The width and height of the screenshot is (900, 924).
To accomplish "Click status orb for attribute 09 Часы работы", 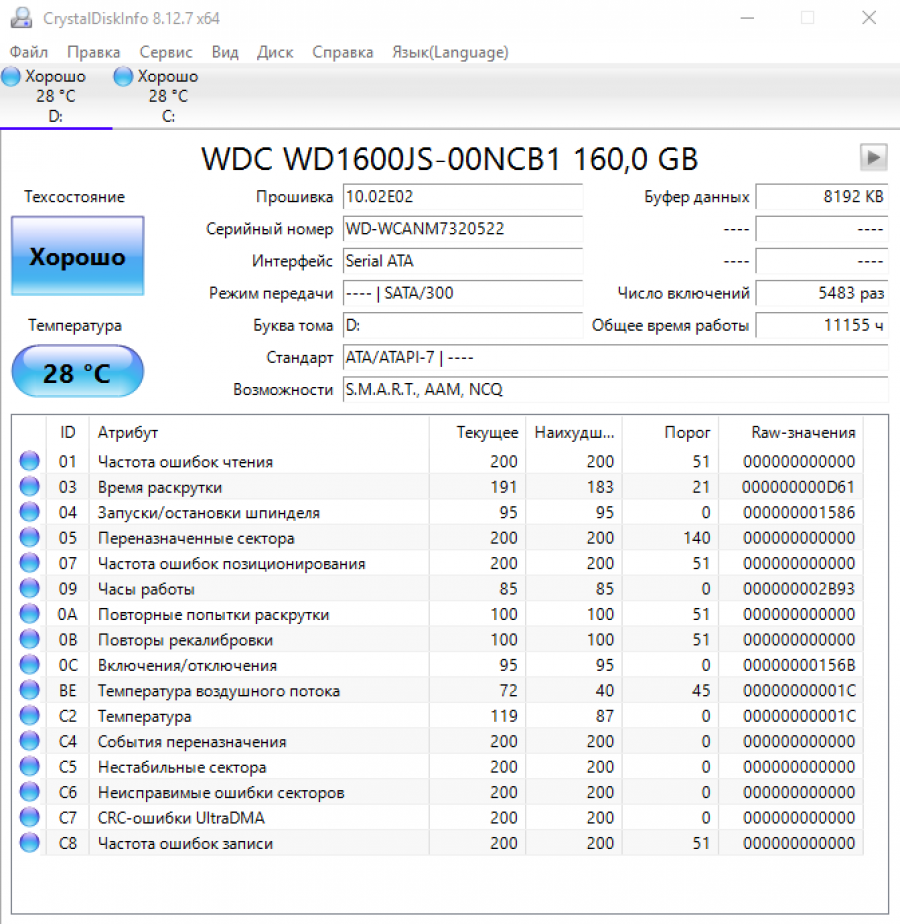I will point(30,589).
